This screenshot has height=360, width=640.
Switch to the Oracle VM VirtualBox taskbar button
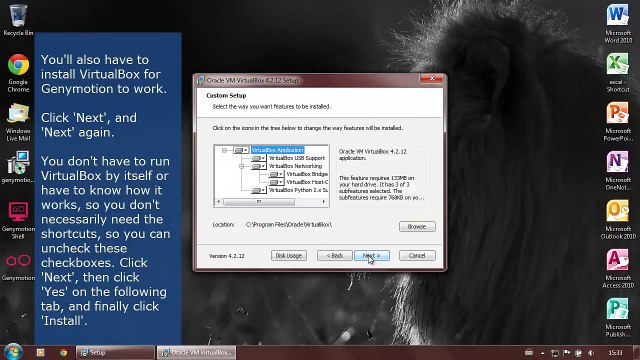[x=197, y=353]
